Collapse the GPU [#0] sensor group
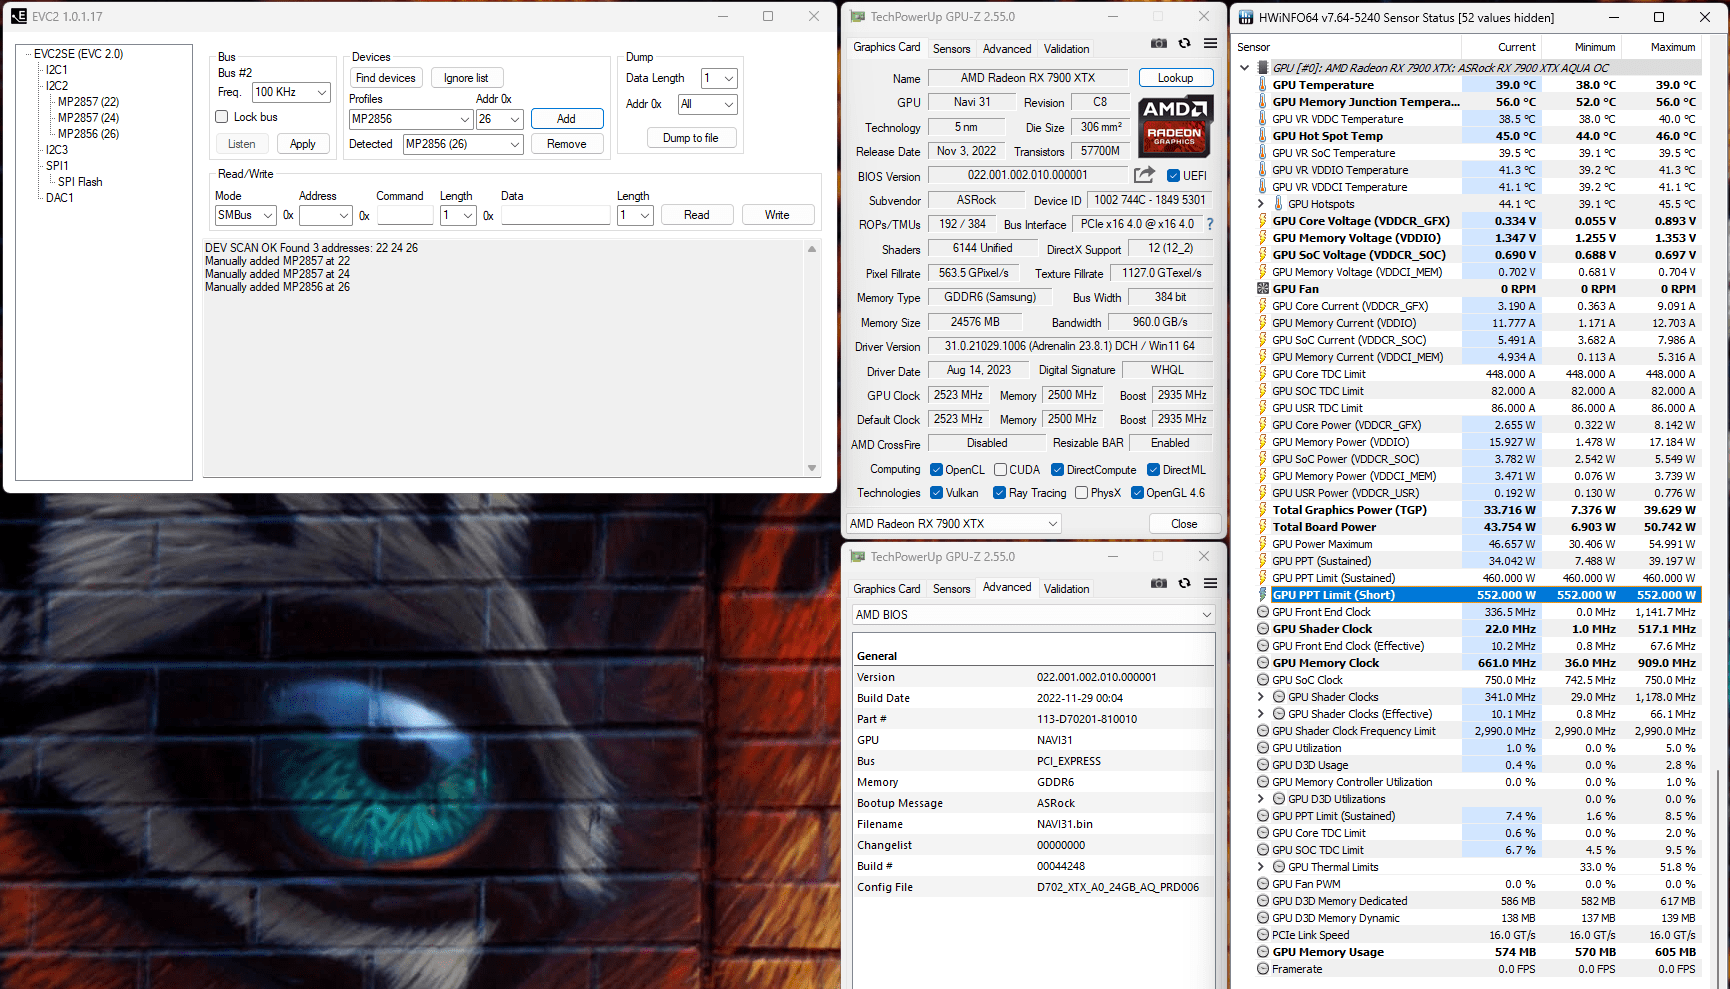The width and height of the screenshot is (1730, 989). click(1245, 68)
